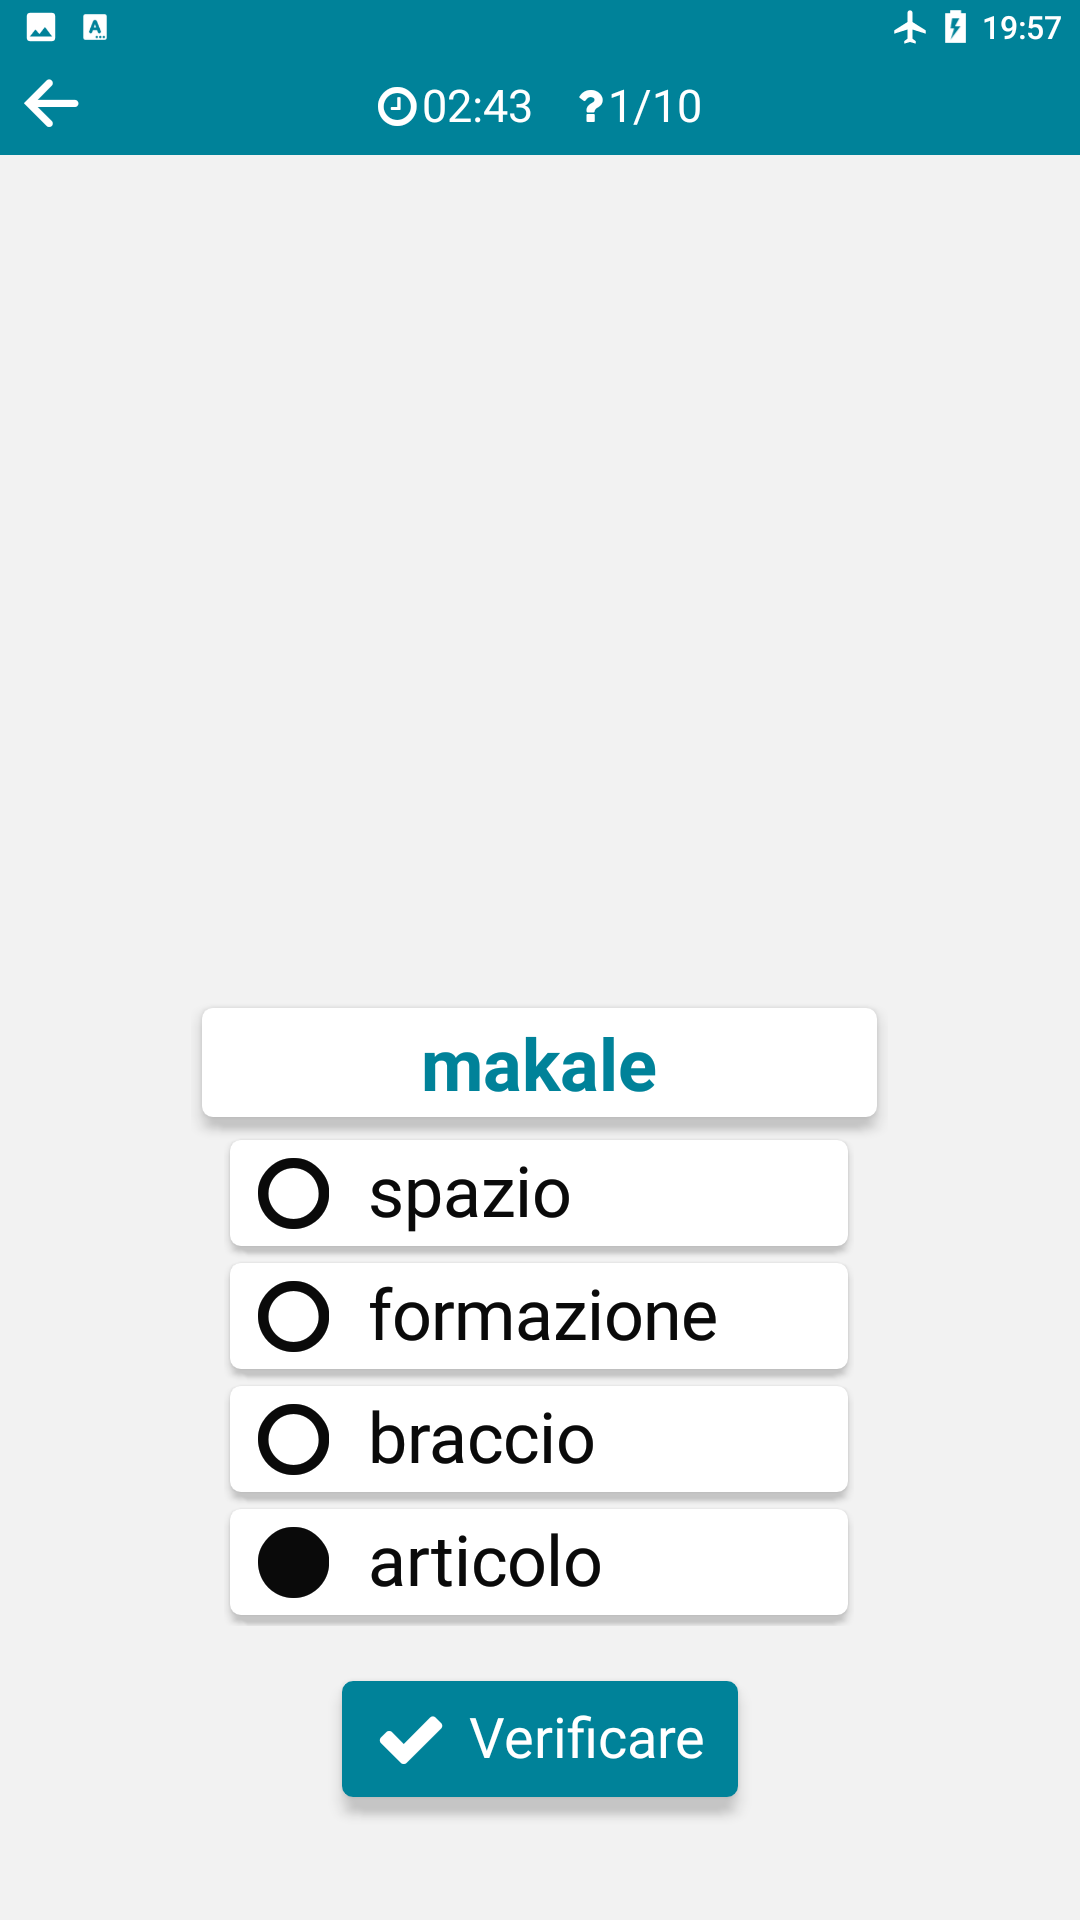Choose the spazio answer label
Screen dimensions: 1080x1920
(x=470, y=1193)
